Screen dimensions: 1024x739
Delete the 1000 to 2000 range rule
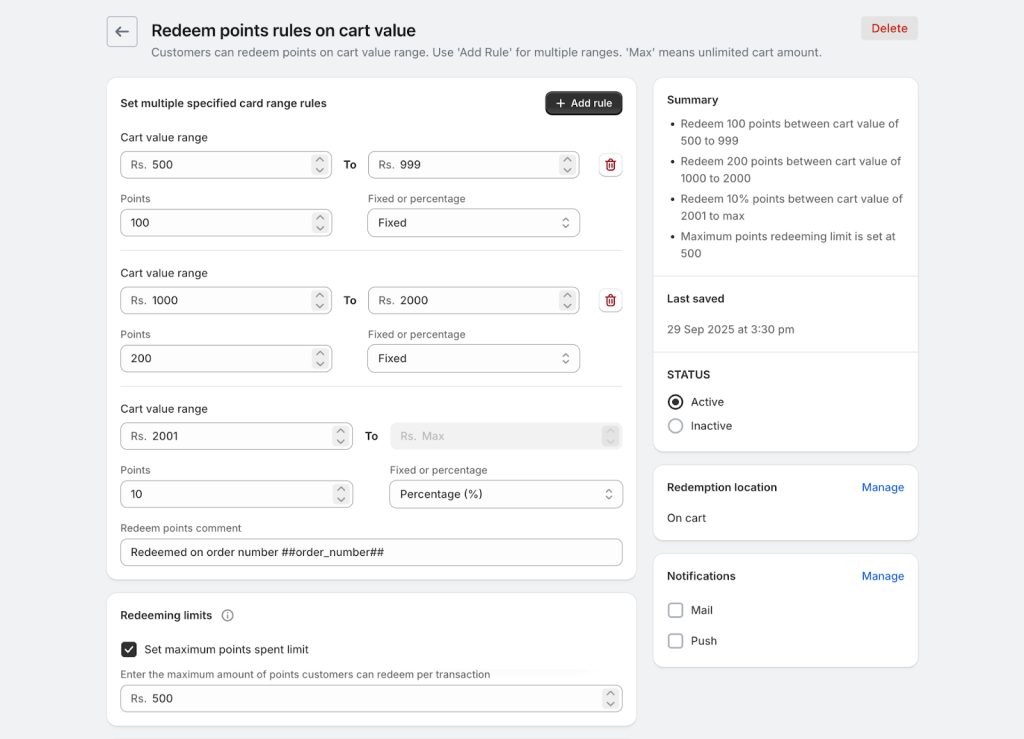(610, 300)
